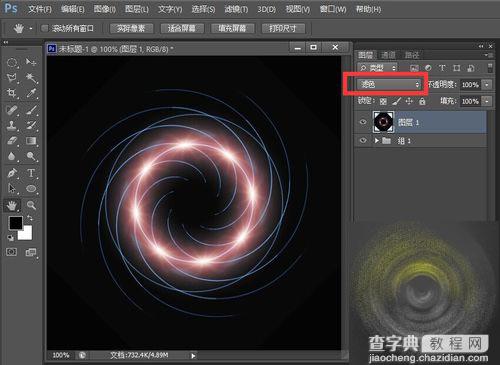Open the white background color picker
This screenshot has width=500, height=365.
27,234
